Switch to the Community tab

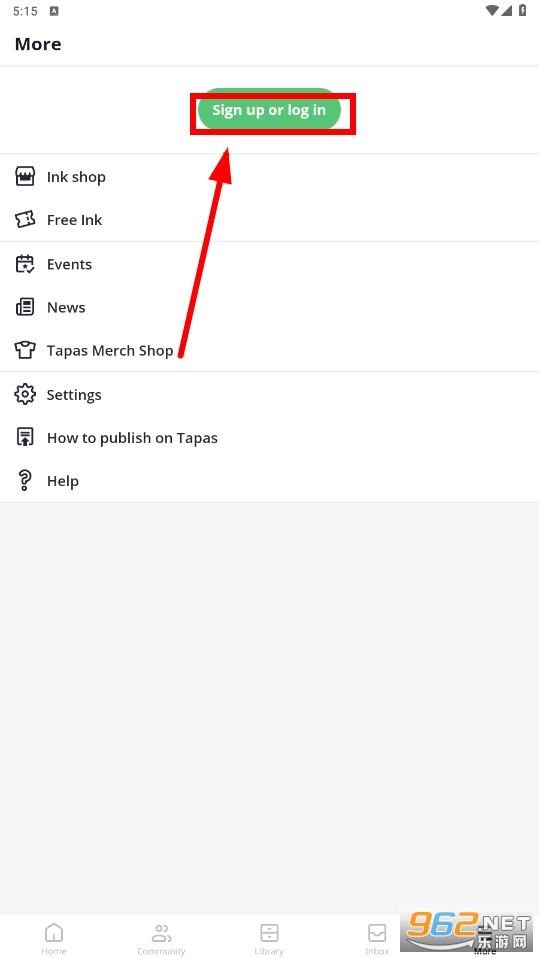pos(161,938)
